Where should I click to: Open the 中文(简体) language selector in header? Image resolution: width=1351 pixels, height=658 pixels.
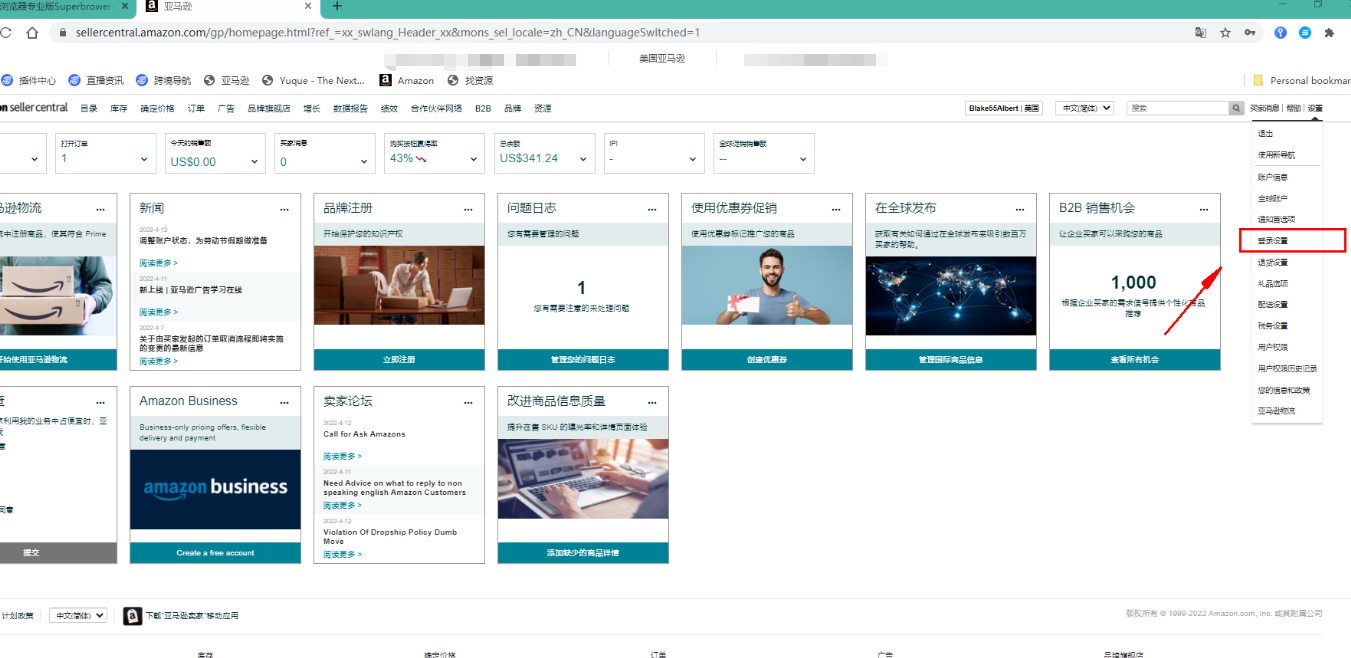coord(1084,108)
